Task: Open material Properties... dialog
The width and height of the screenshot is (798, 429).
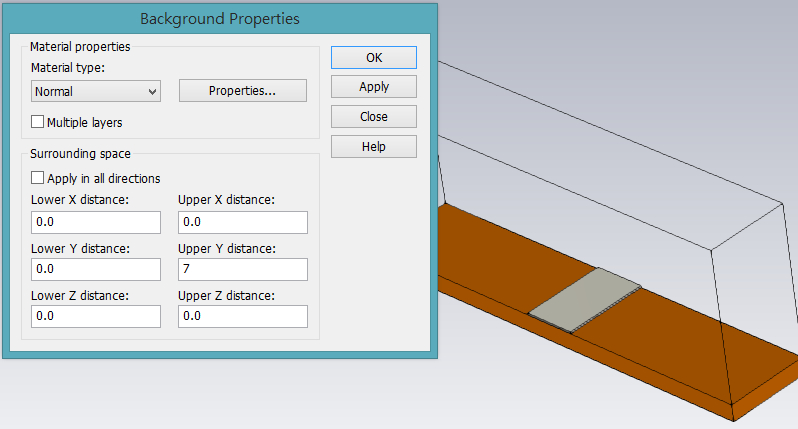Action: pos(243,91)
